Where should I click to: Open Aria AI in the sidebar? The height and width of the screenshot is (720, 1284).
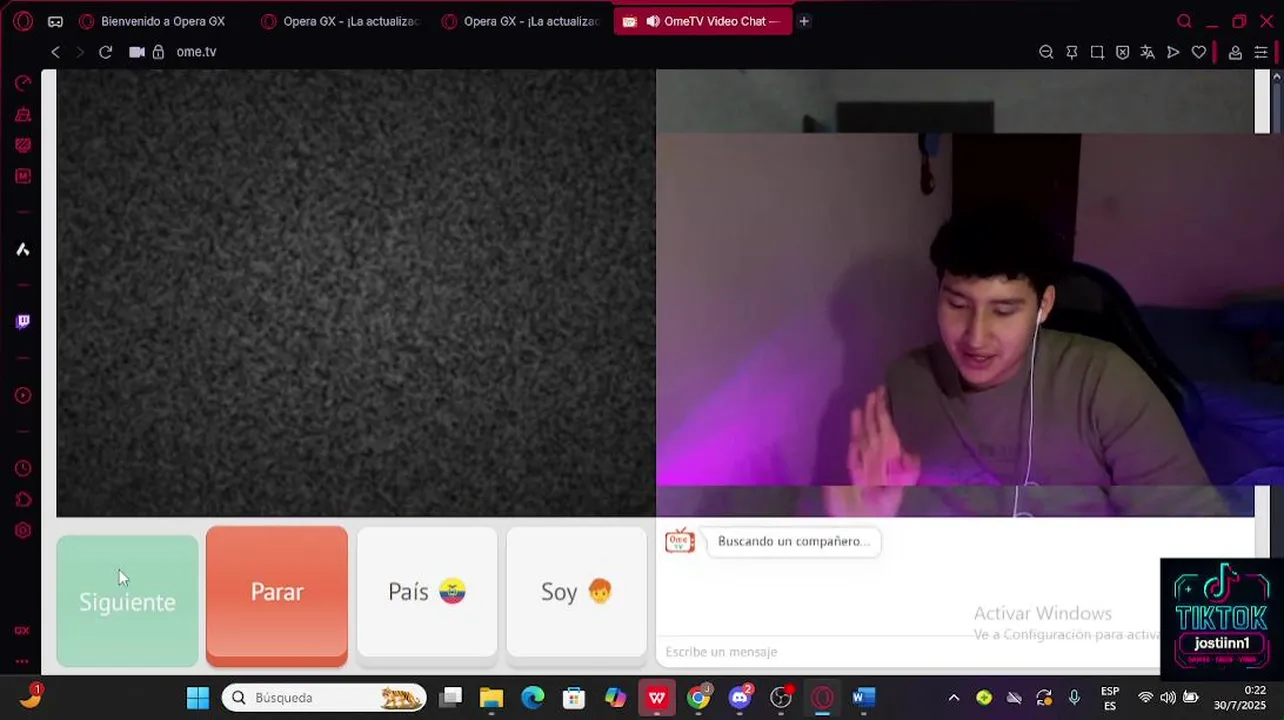coord(23,250)
